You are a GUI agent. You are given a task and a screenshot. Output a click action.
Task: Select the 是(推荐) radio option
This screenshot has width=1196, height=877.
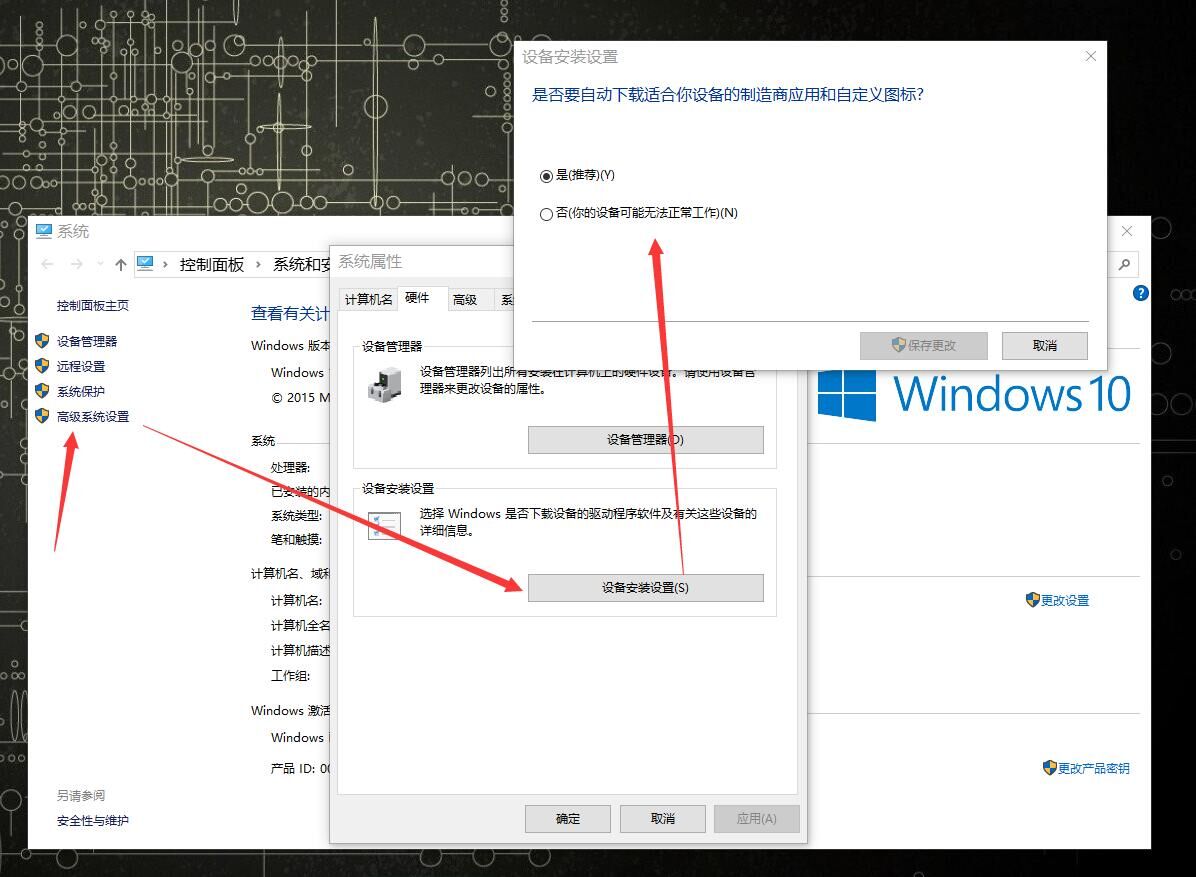(577, 176)
